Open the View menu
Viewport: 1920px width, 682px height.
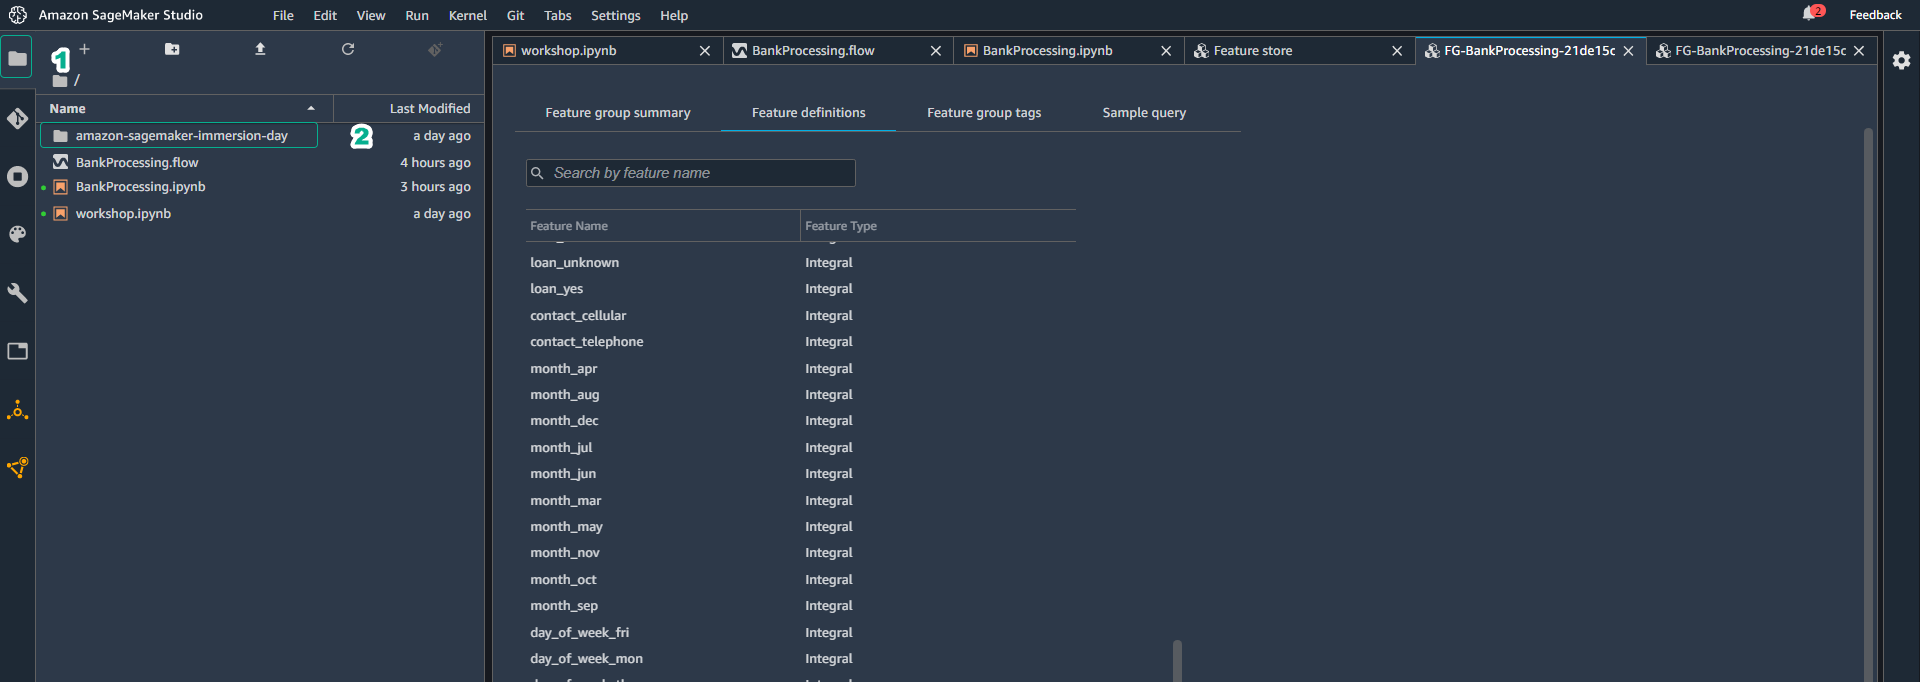coord(371,15)
